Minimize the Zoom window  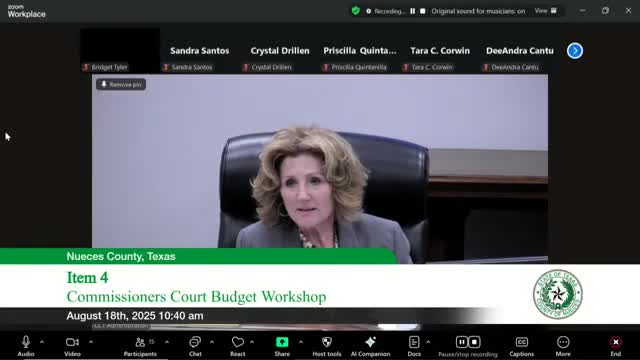point(582,11)
